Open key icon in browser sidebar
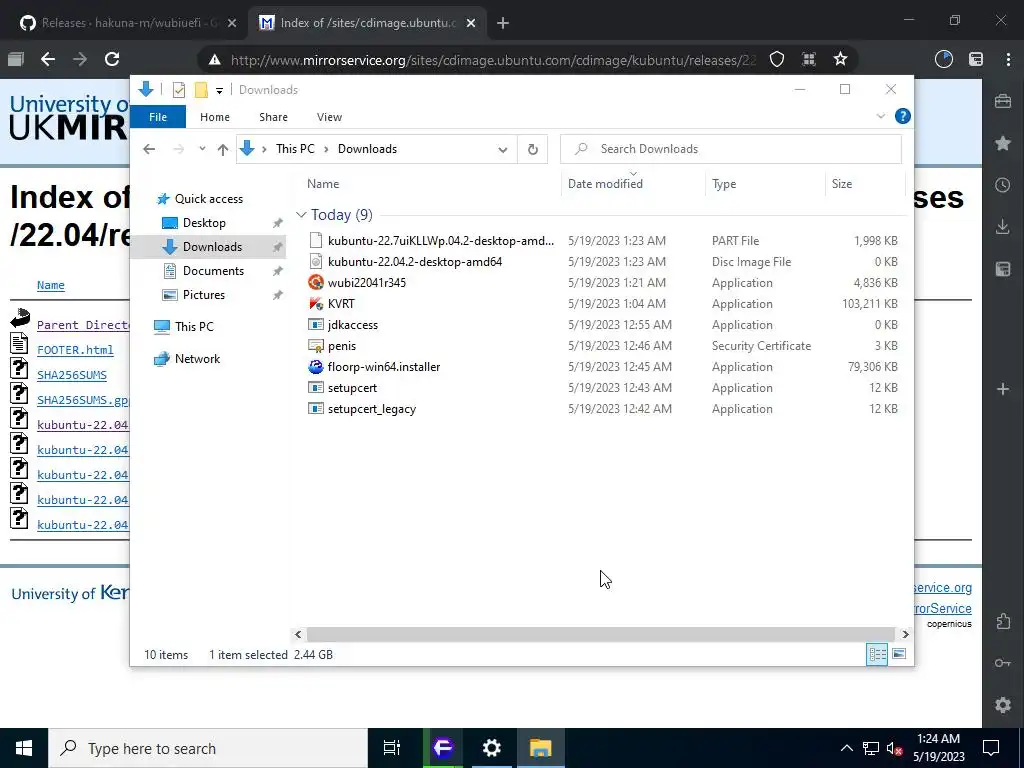 pos(1003,663)
